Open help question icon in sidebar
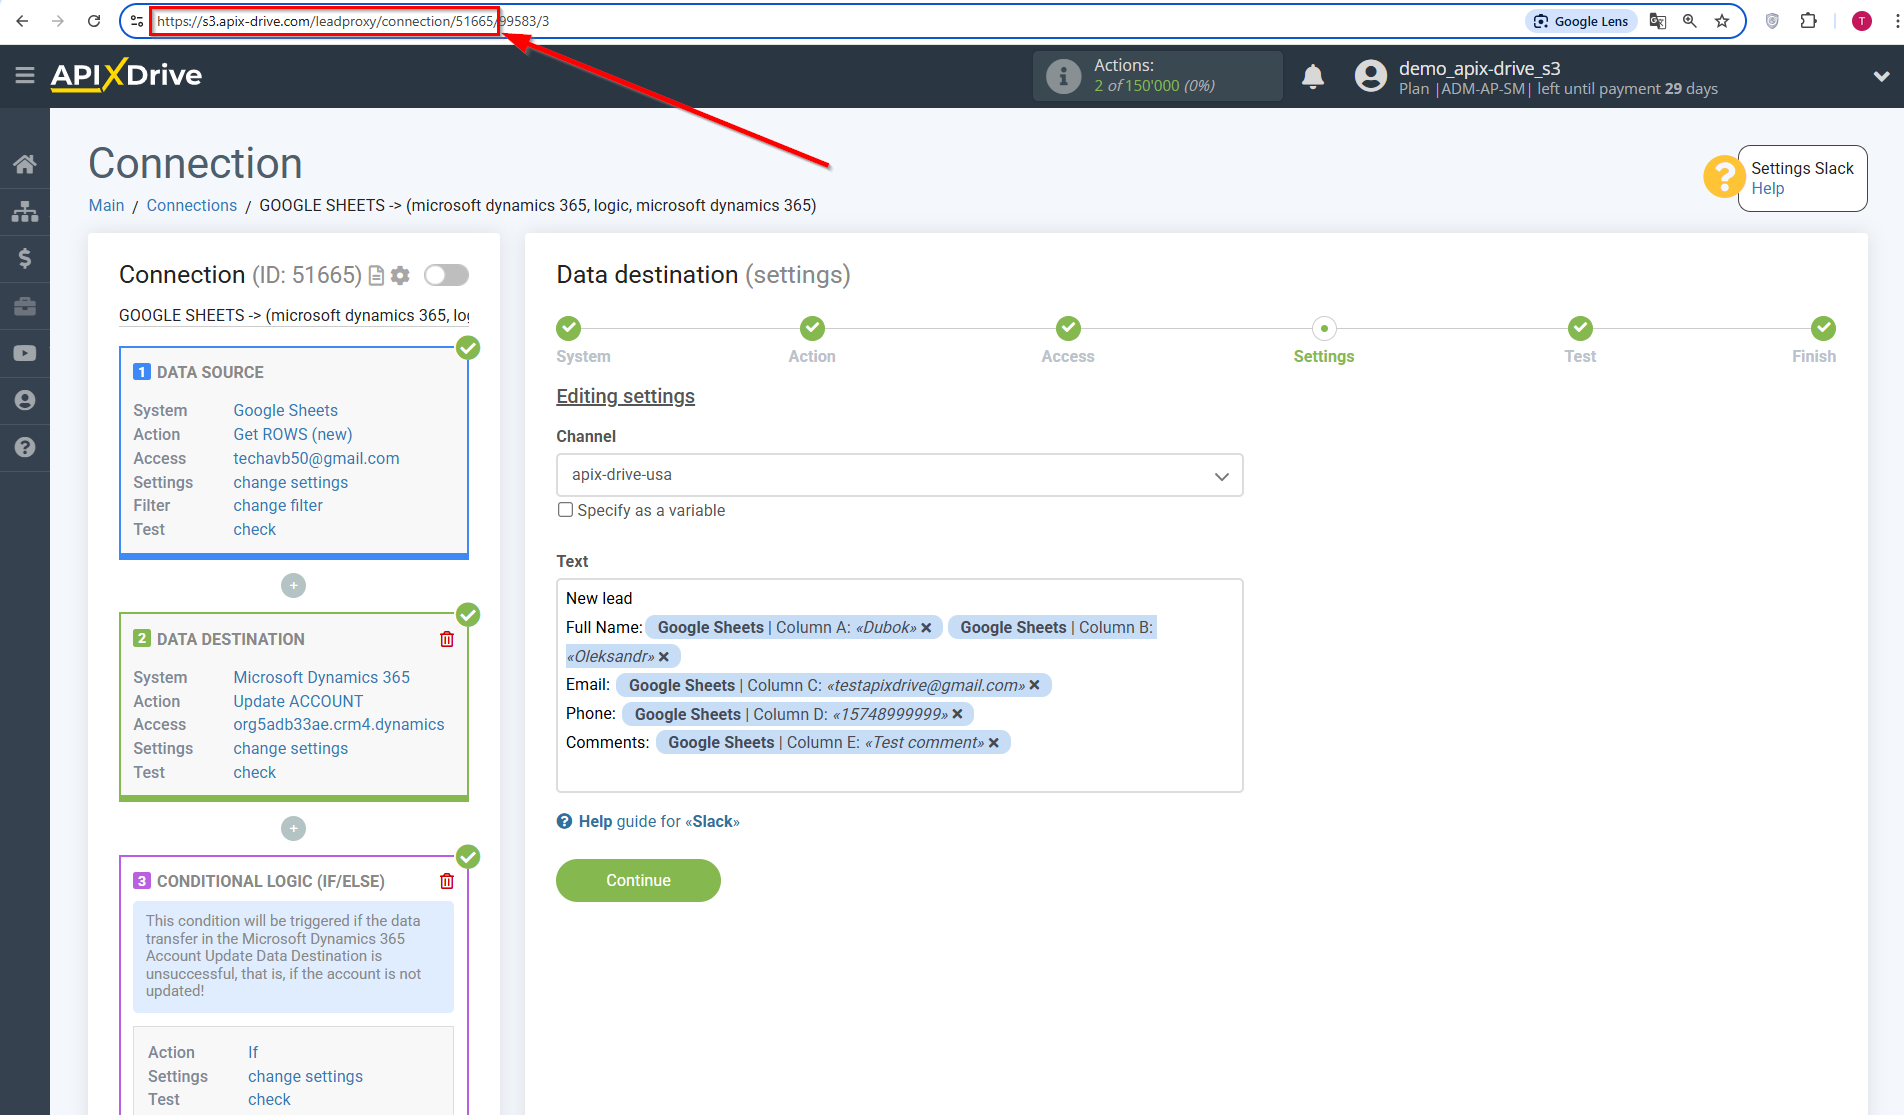 pyautogui.click(x=25, y=447)
